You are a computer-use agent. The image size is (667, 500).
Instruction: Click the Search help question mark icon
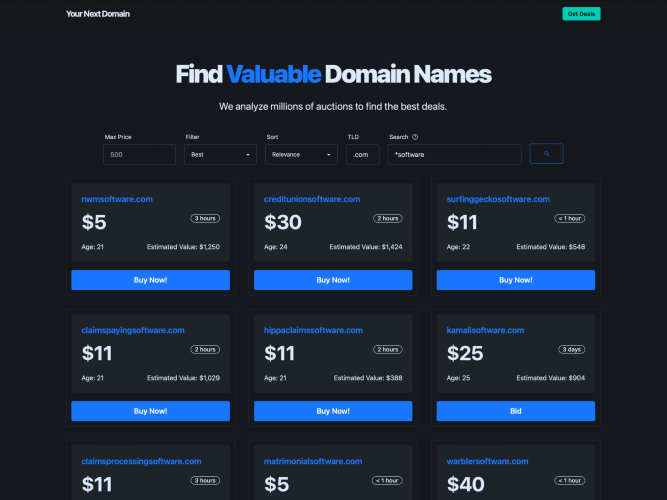coord(415,137)
